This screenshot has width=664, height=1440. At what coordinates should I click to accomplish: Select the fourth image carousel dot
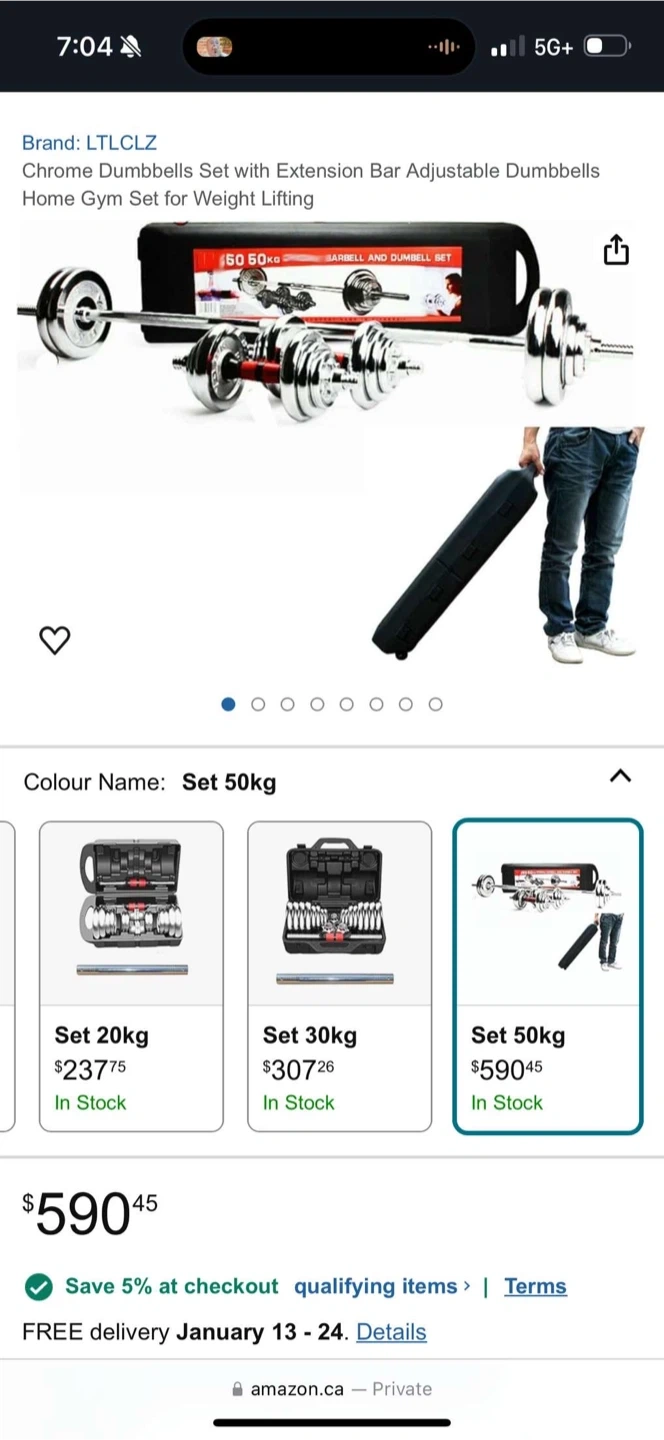coord(317,704)
